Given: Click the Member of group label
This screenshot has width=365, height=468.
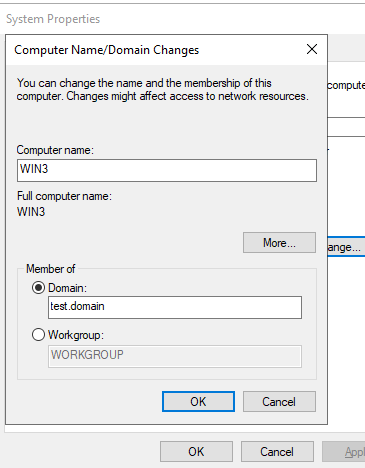Looking at the screenshot, I should [51, 269].
